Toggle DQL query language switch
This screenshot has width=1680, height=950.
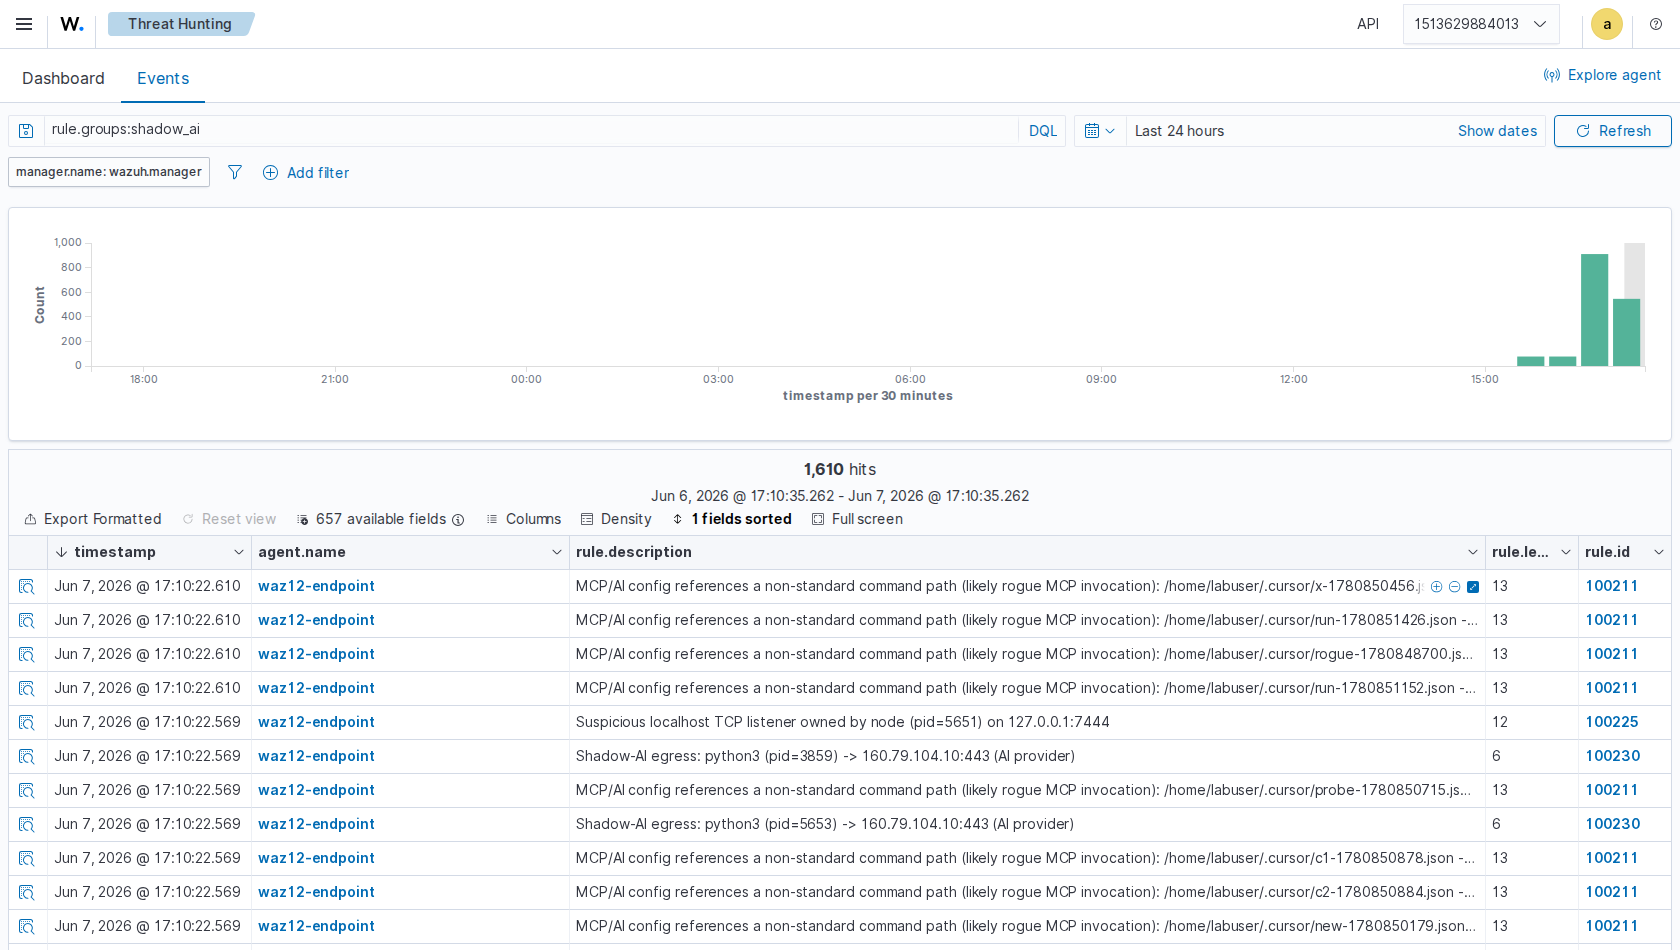[1042, 131]
